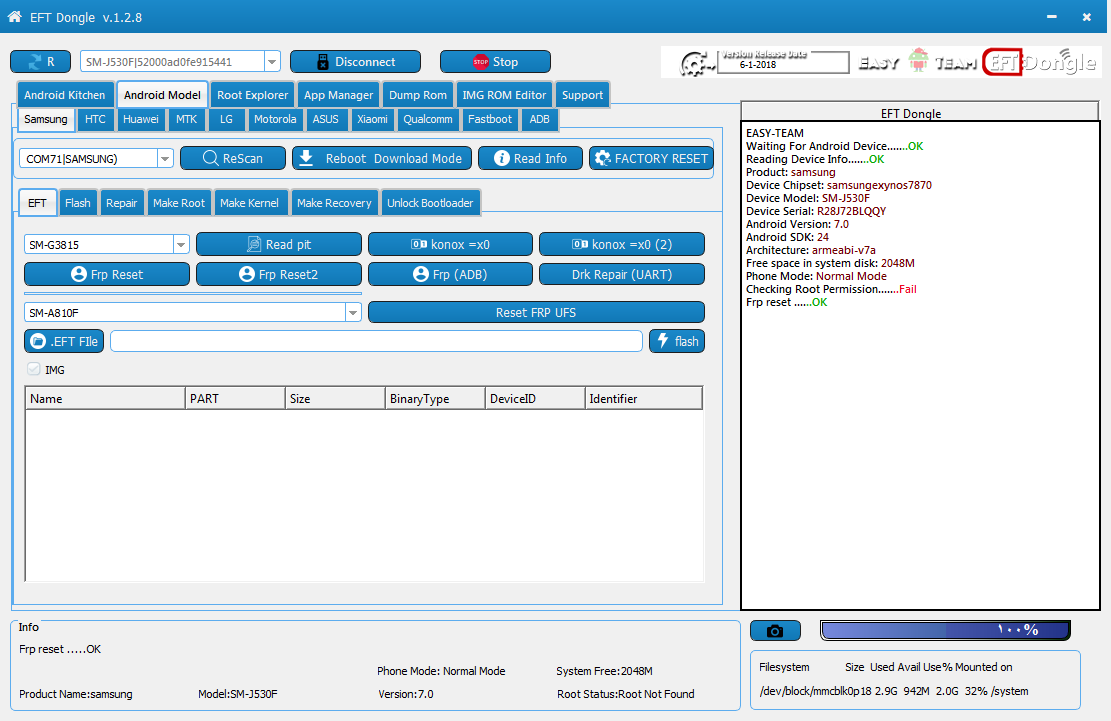Image resolution: width=1111 pixels, height=721 pixels.
Task: Switch to the Repair sub-tab
Action: click(121, 203)
